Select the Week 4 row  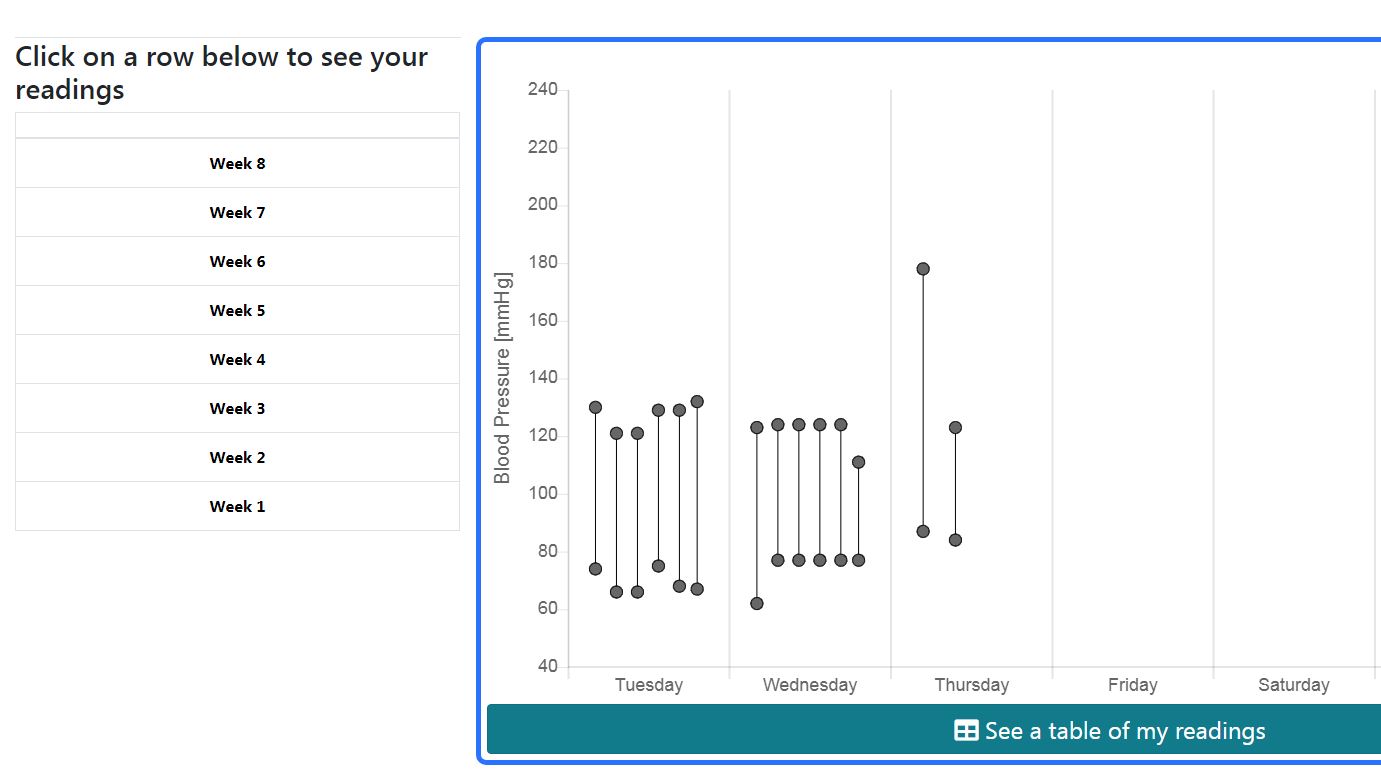[x=237, y=359]
